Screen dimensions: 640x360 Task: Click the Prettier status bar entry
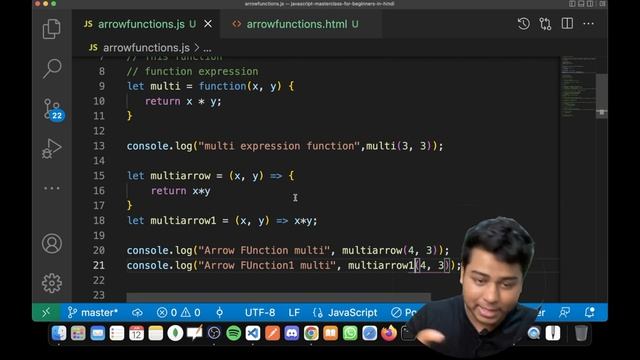[x=404, y=313]
